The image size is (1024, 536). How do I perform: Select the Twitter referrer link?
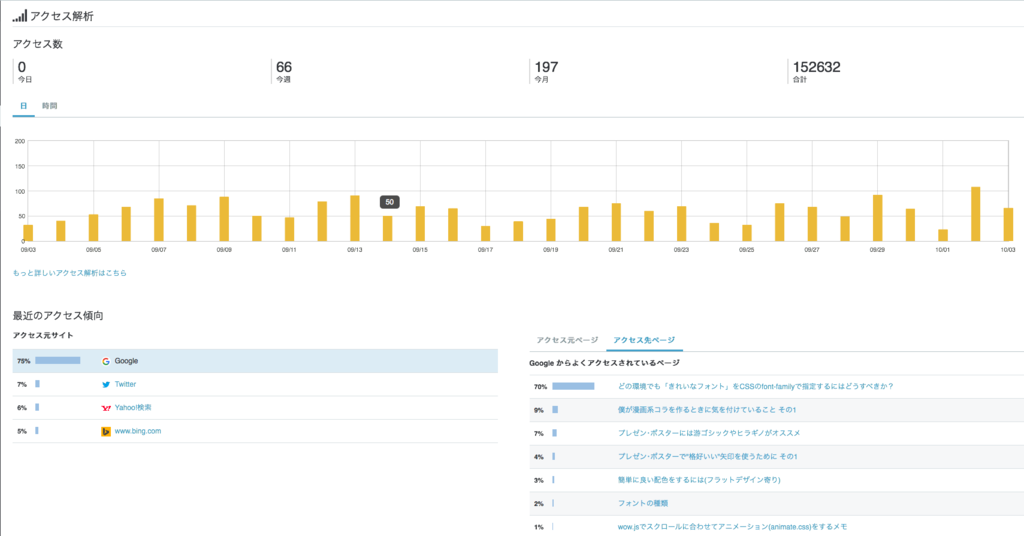[125, 385]
